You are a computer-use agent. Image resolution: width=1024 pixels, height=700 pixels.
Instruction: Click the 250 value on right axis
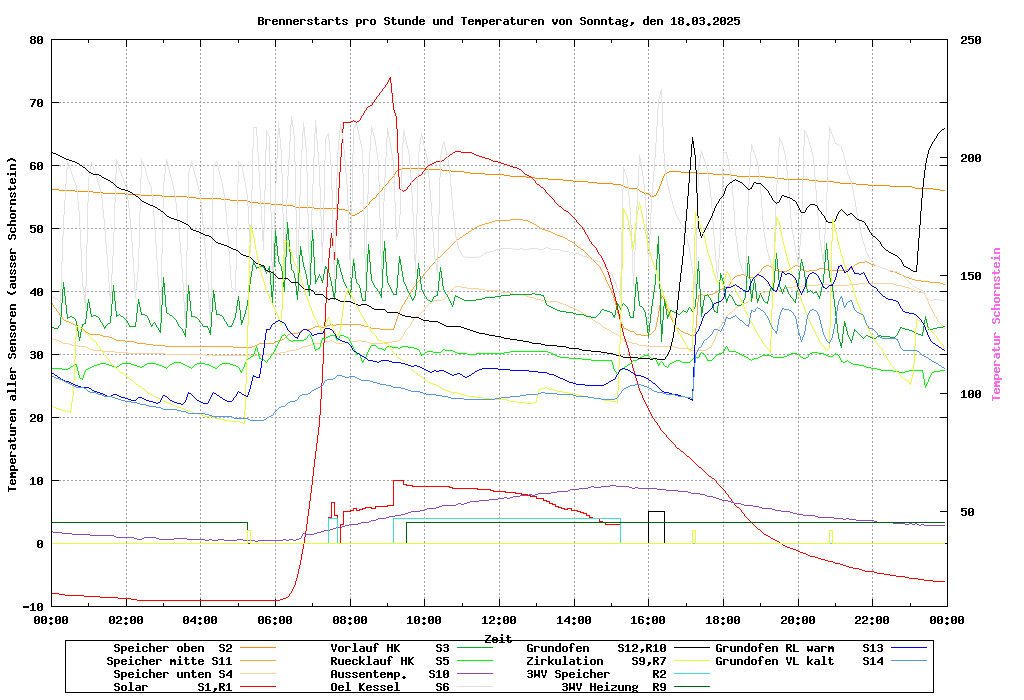[x=971, y=40]
